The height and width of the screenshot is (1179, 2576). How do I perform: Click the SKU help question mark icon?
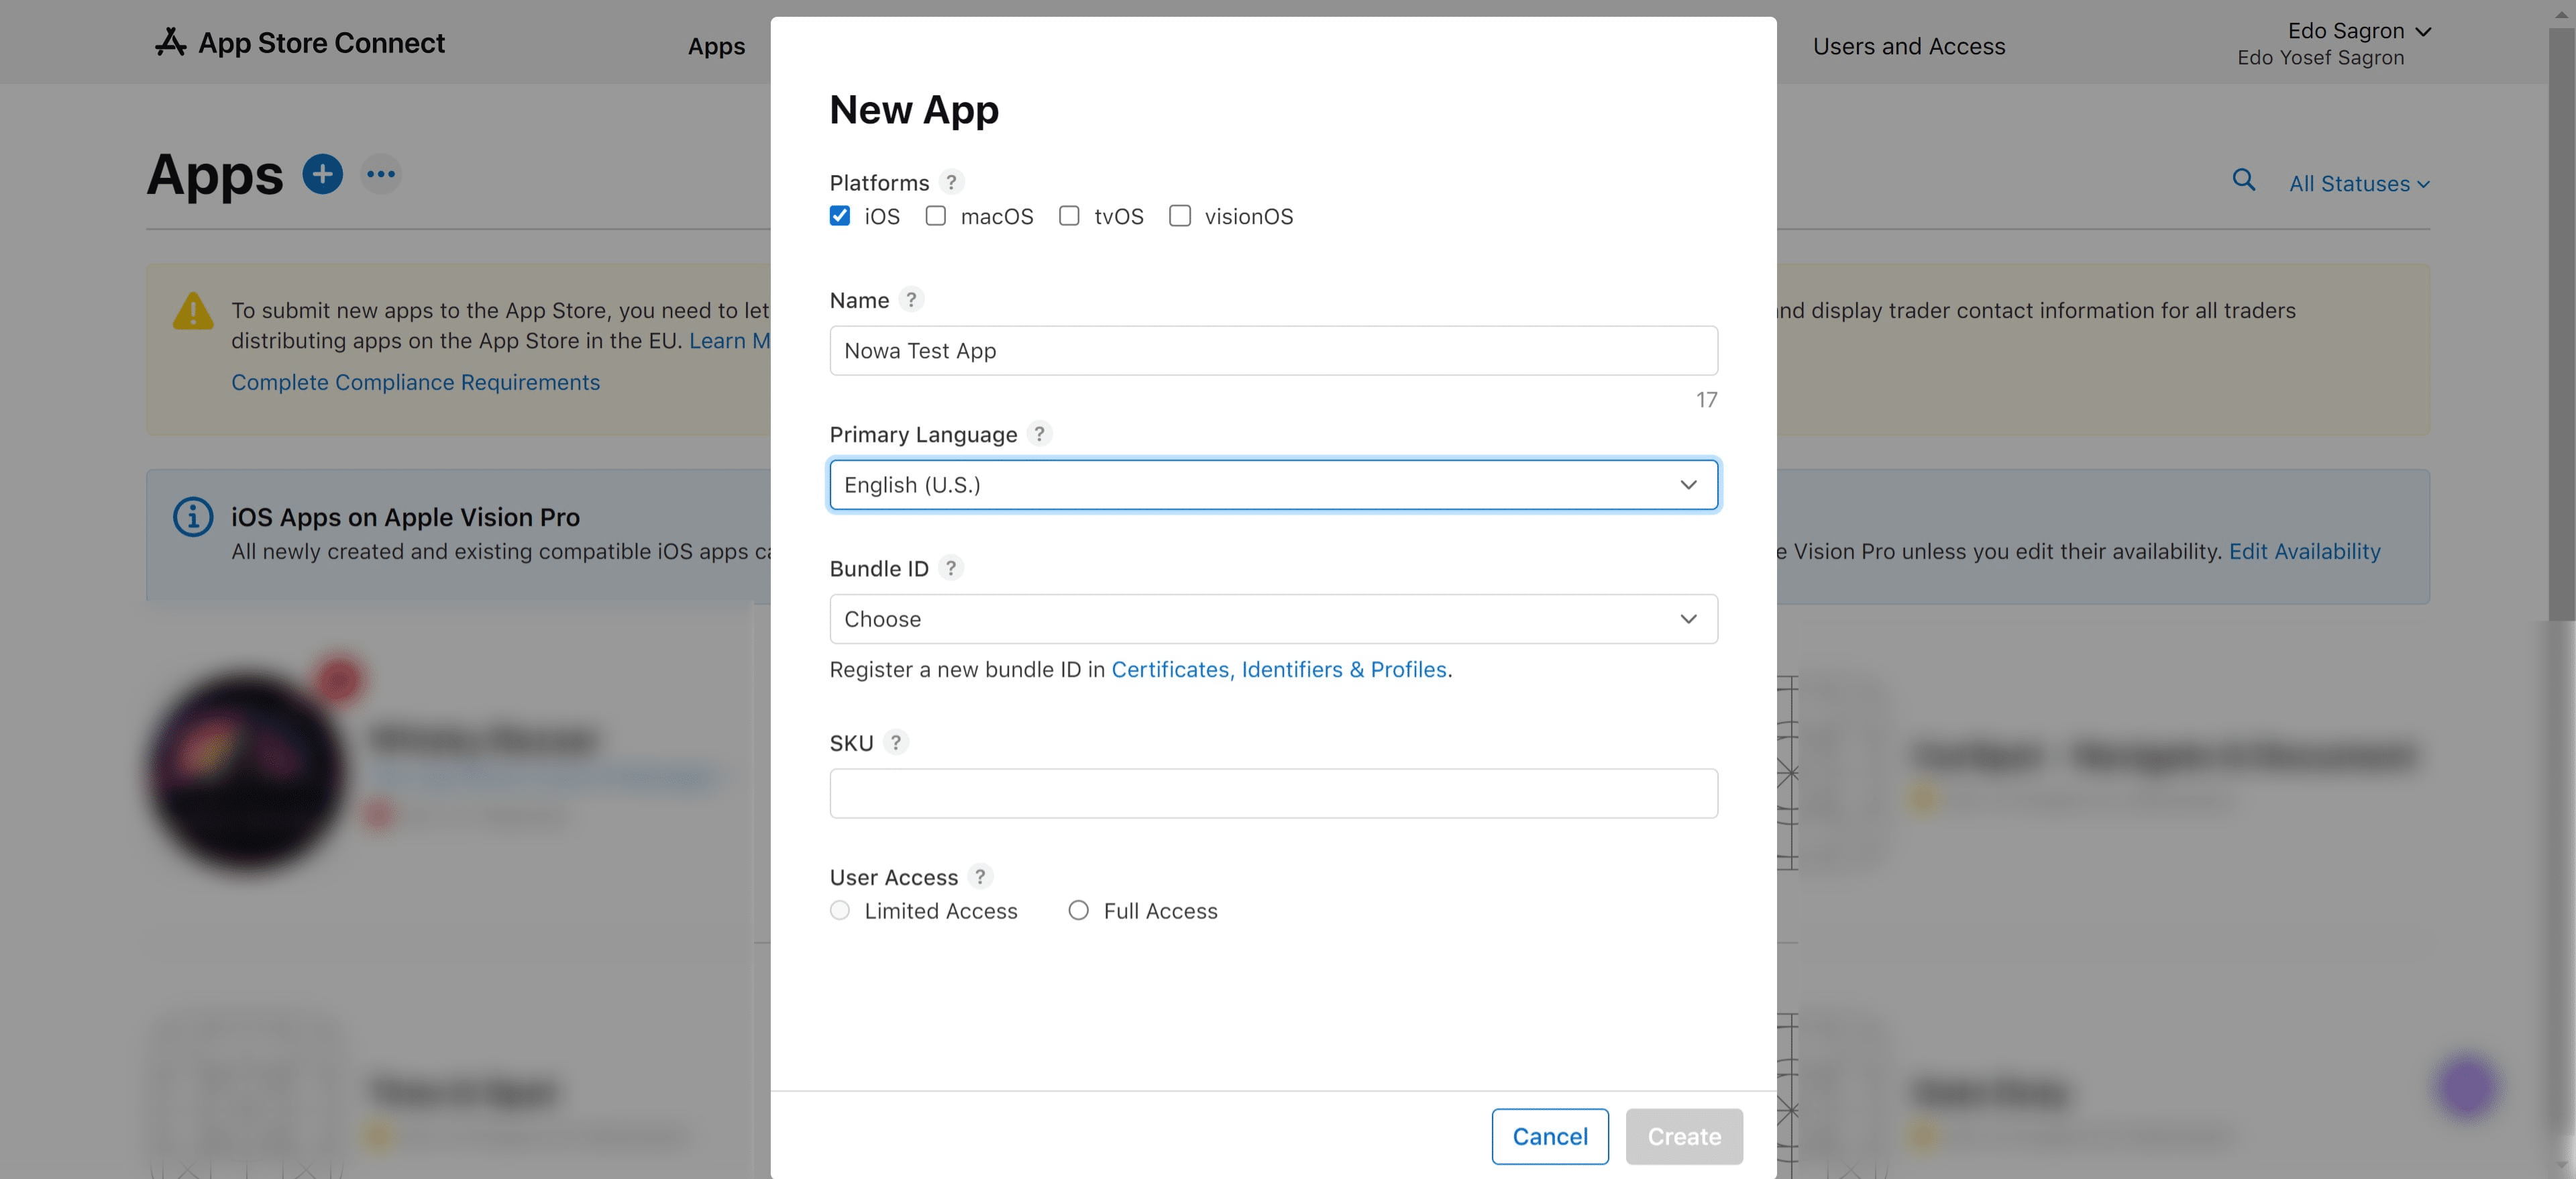click(895, 743)
